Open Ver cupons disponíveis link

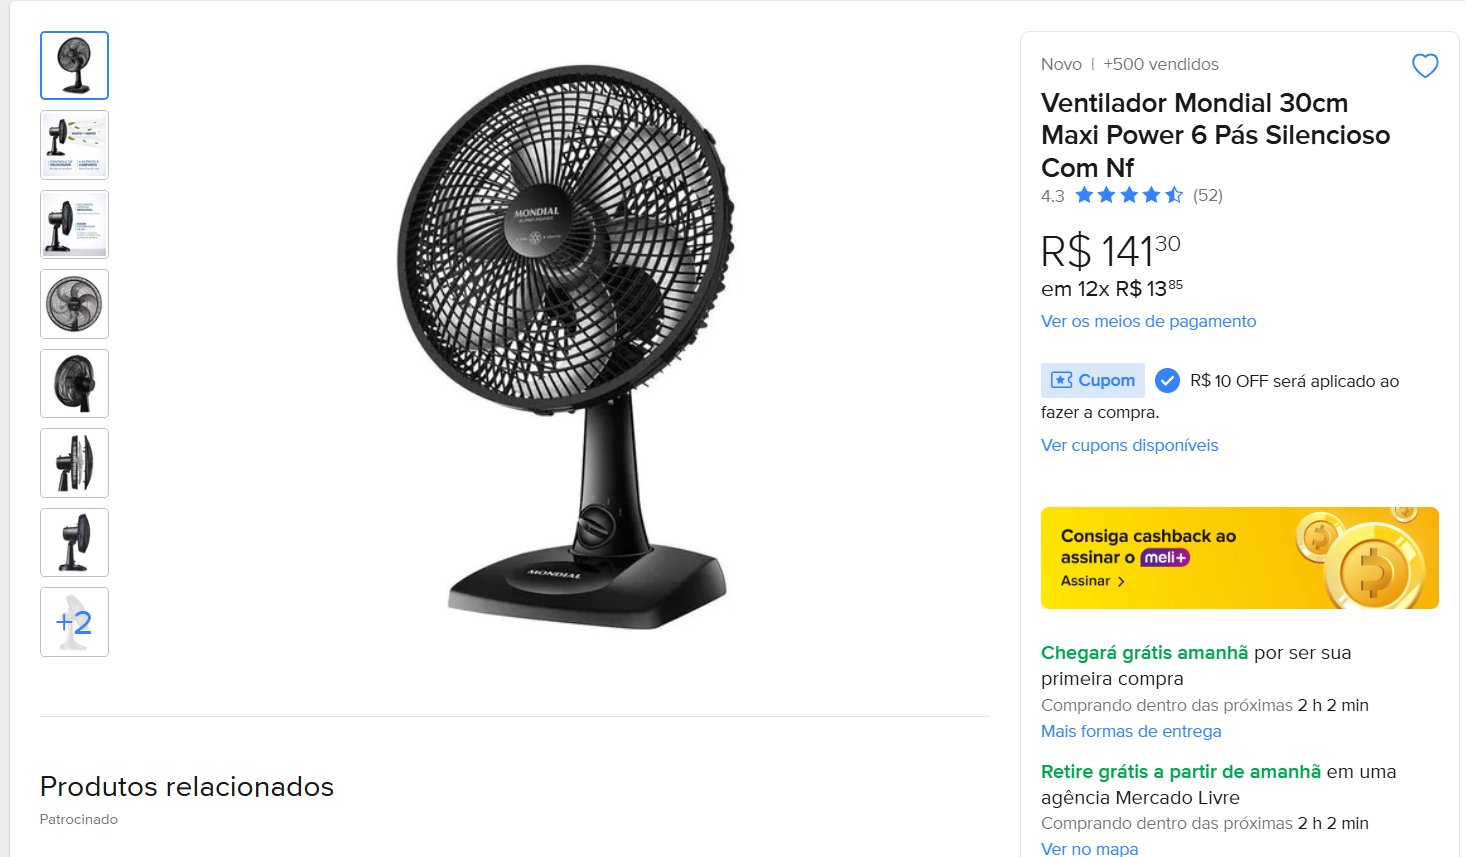[x=1129, y=445]
